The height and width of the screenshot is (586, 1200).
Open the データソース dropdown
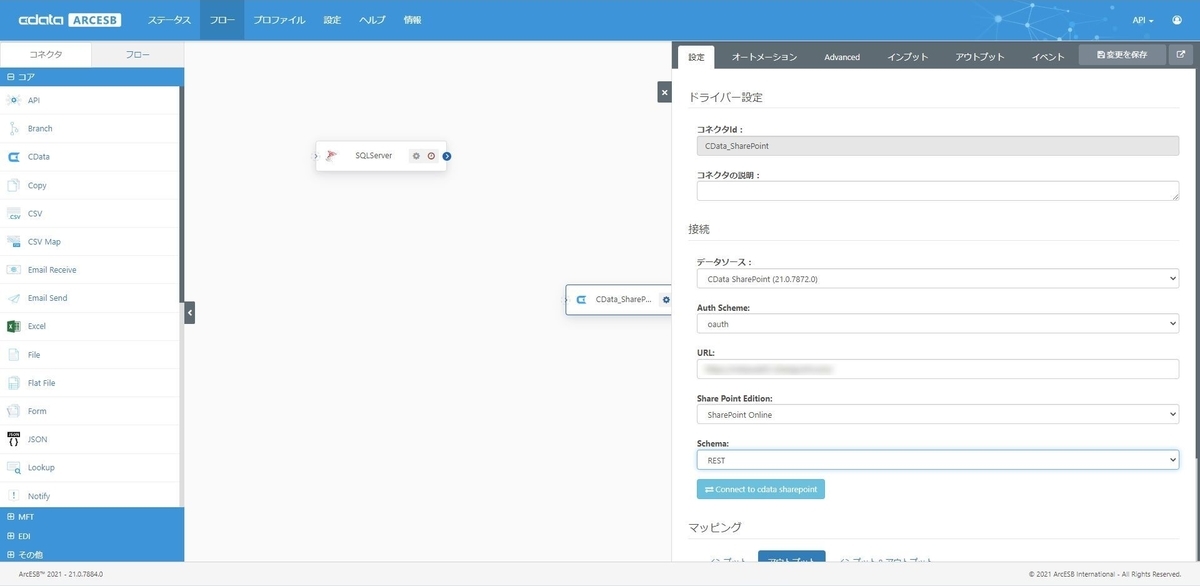(938, 279)
